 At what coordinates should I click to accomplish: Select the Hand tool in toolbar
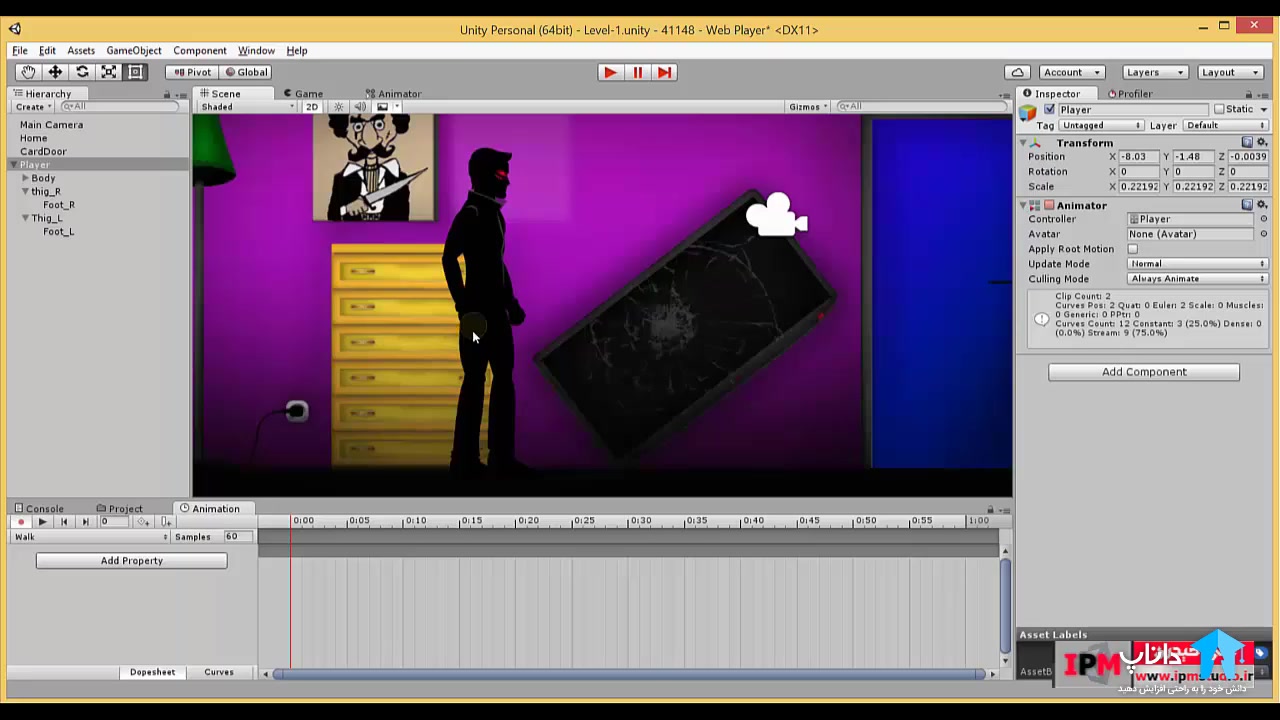pyautogui.click(x=28, y=72)
